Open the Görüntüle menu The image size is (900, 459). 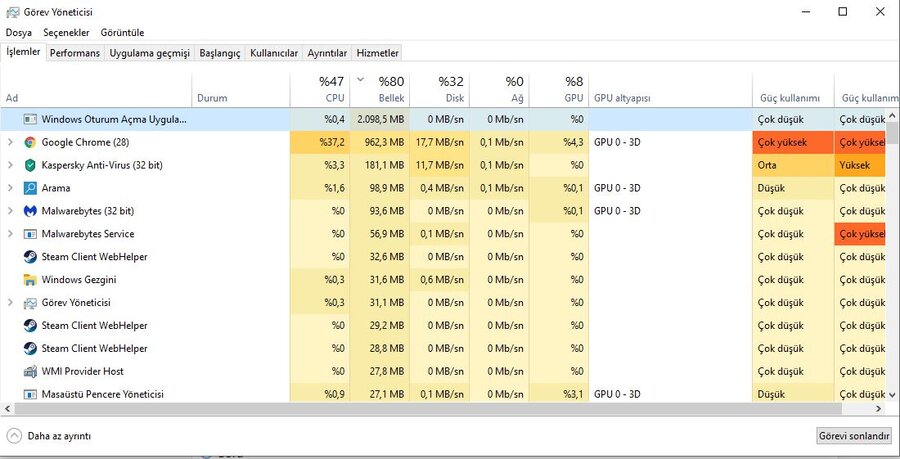pyautogui.click(x=122, y=33)
